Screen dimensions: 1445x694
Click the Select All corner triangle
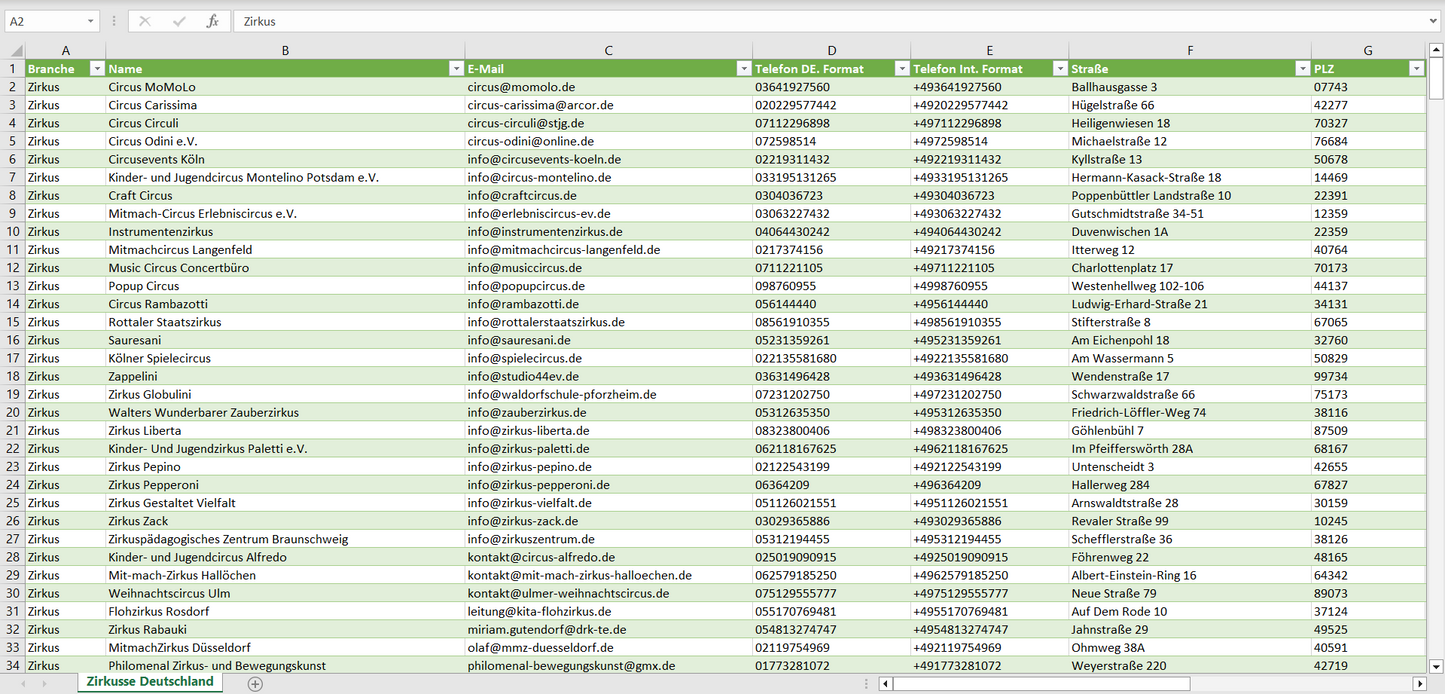point(14,51)
